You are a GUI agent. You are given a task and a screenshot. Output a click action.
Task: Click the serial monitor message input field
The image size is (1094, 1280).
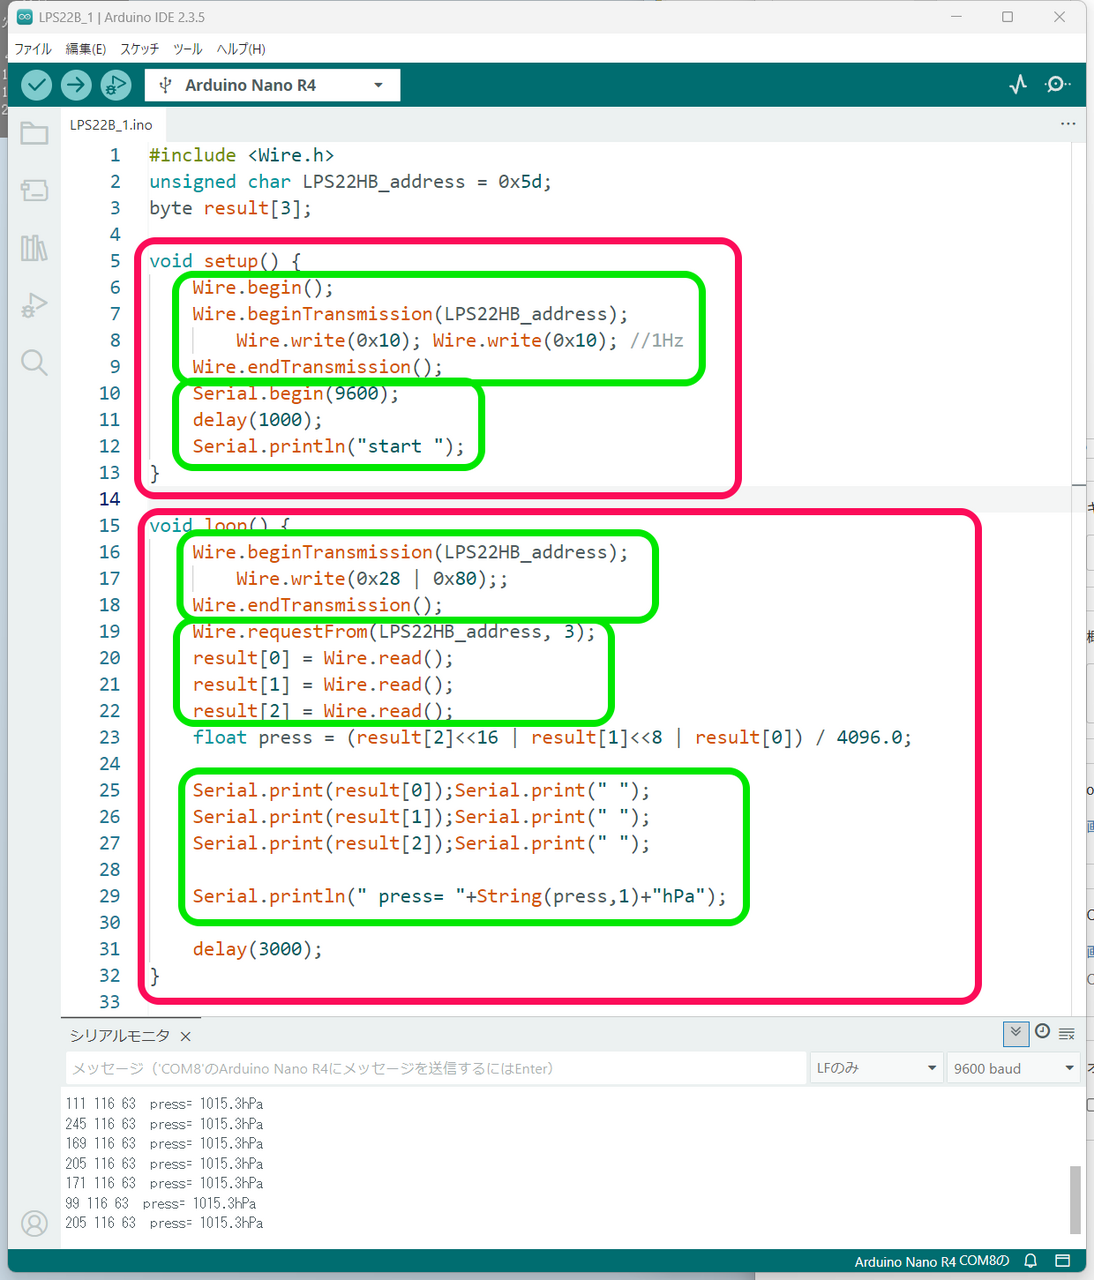(x=435, y=1068)
